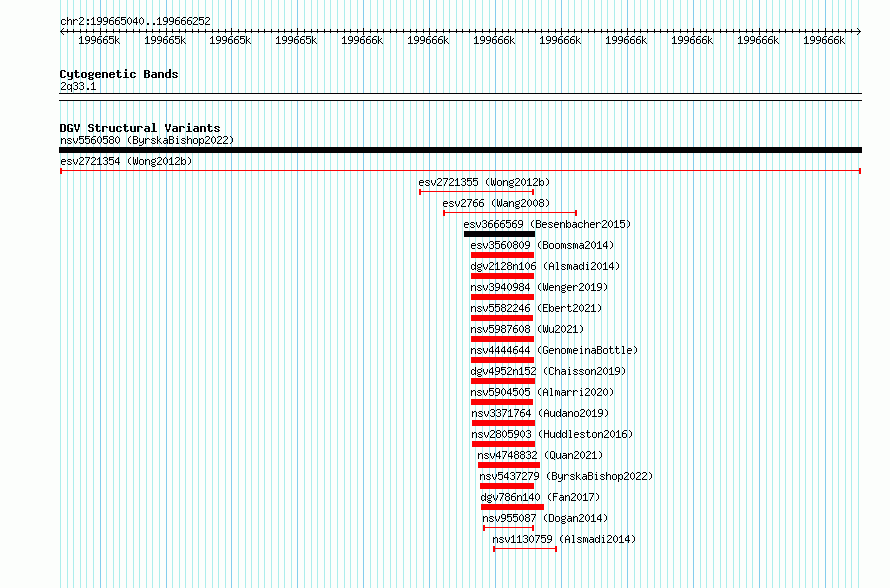Click the nsv955087 red bracket line
This screenshot has height=588, width=890.
pos(509,528)
